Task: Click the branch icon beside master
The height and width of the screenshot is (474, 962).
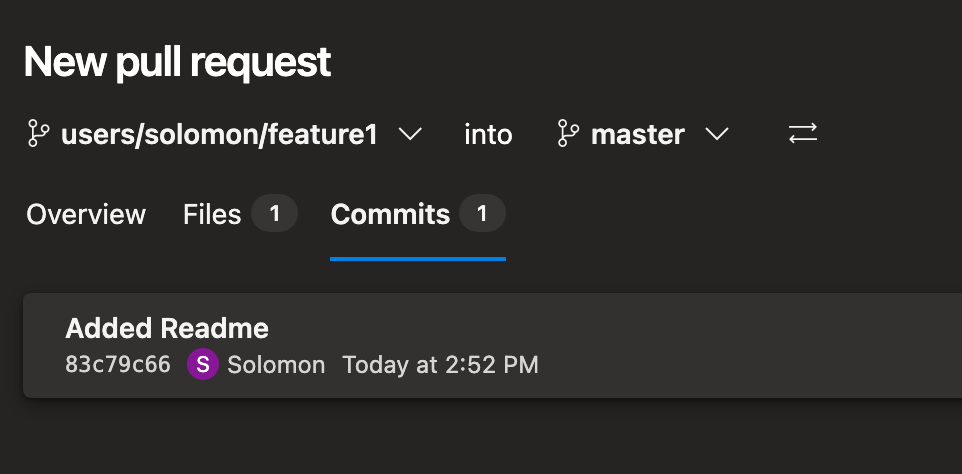Action: click(568, 134)
